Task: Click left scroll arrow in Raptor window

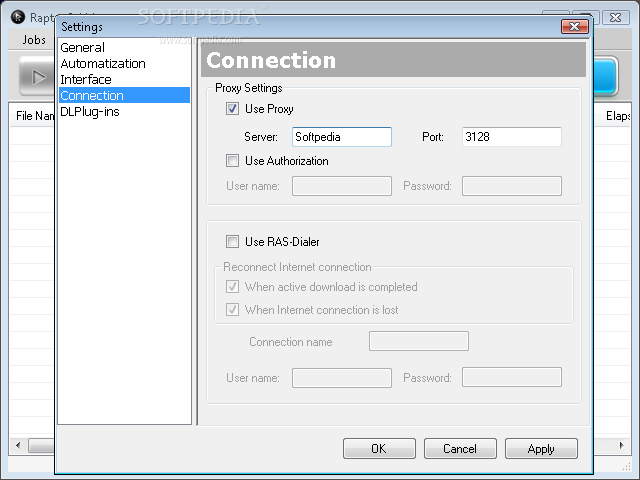Action: coord(18,445)
